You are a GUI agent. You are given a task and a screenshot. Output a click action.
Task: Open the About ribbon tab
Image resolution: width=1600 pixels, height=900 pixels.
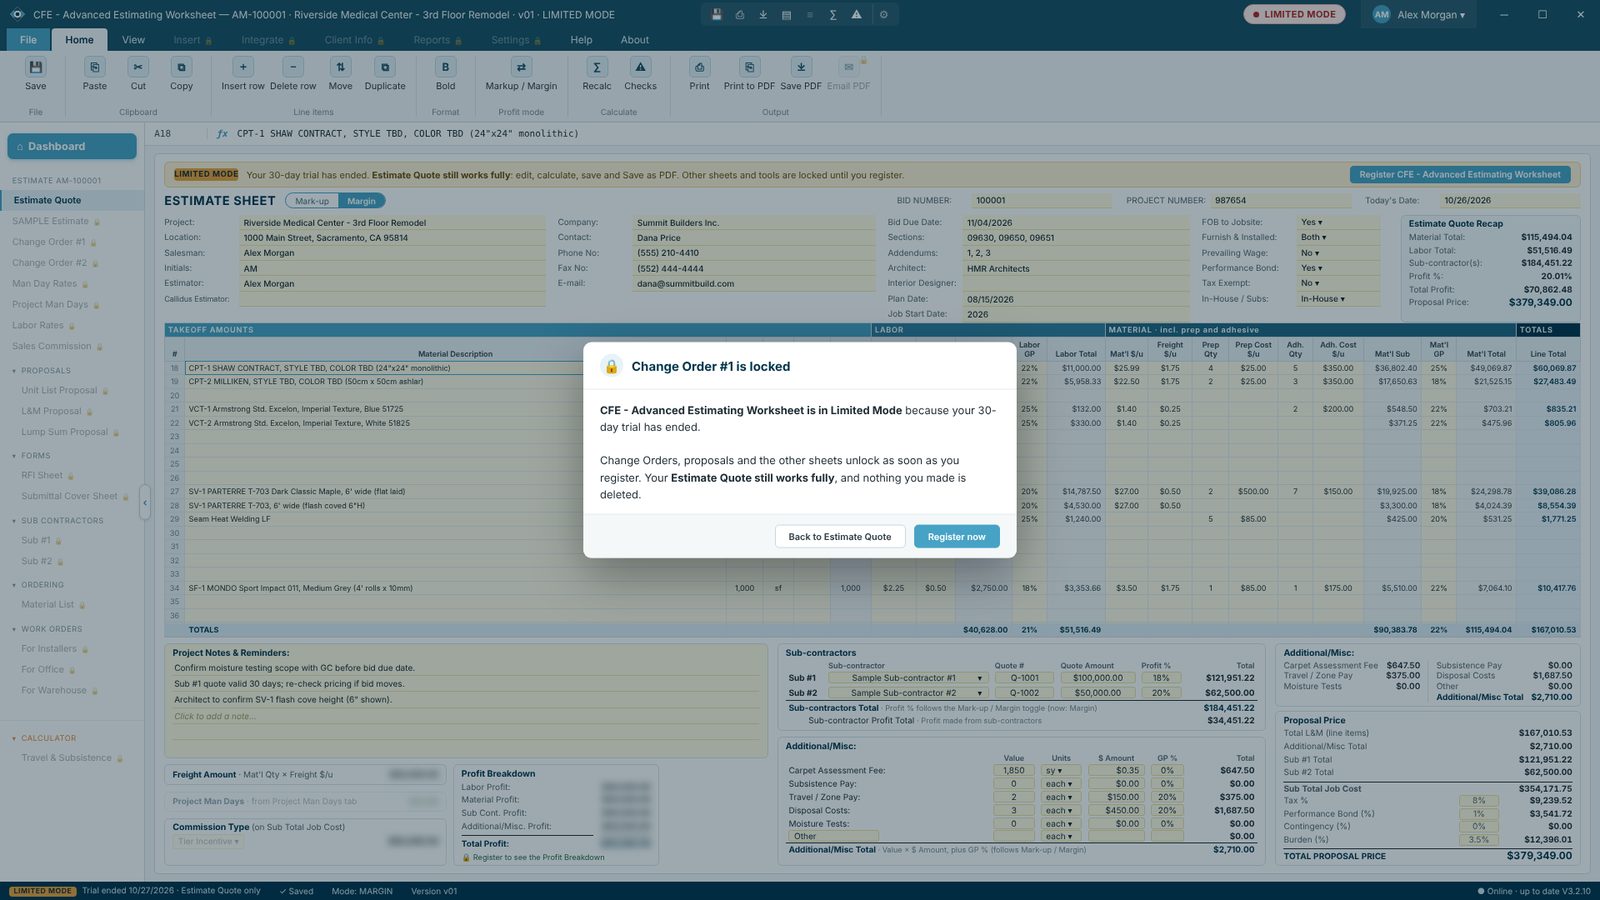(635, 40)
